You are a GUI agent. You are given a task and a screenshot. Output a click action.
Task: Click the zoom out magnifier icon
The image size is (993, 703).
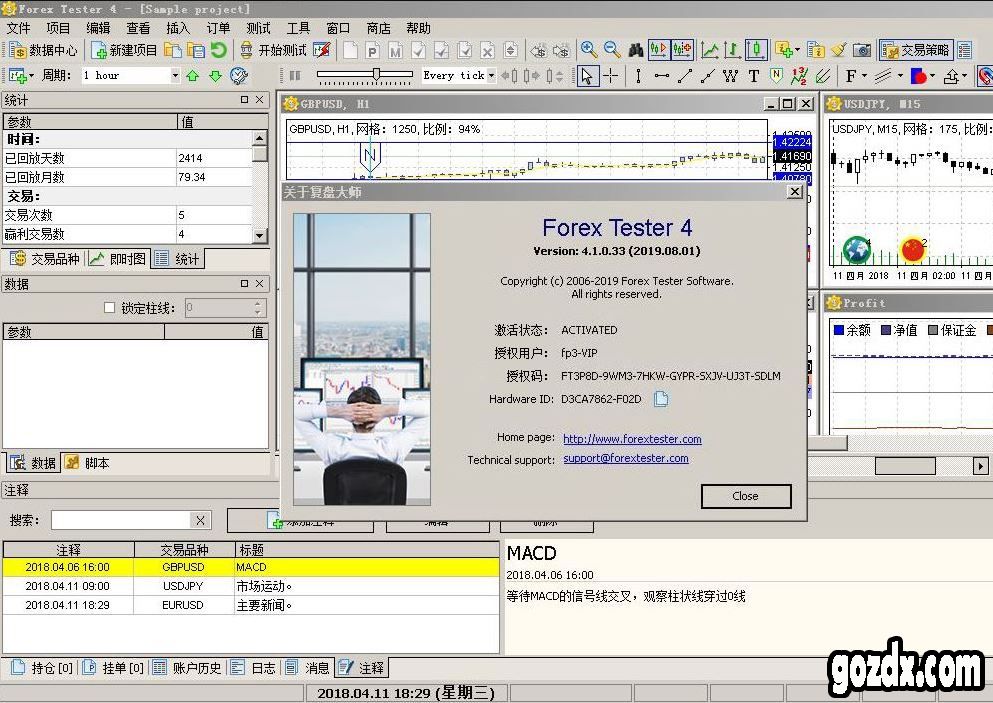tap(612, 50)
